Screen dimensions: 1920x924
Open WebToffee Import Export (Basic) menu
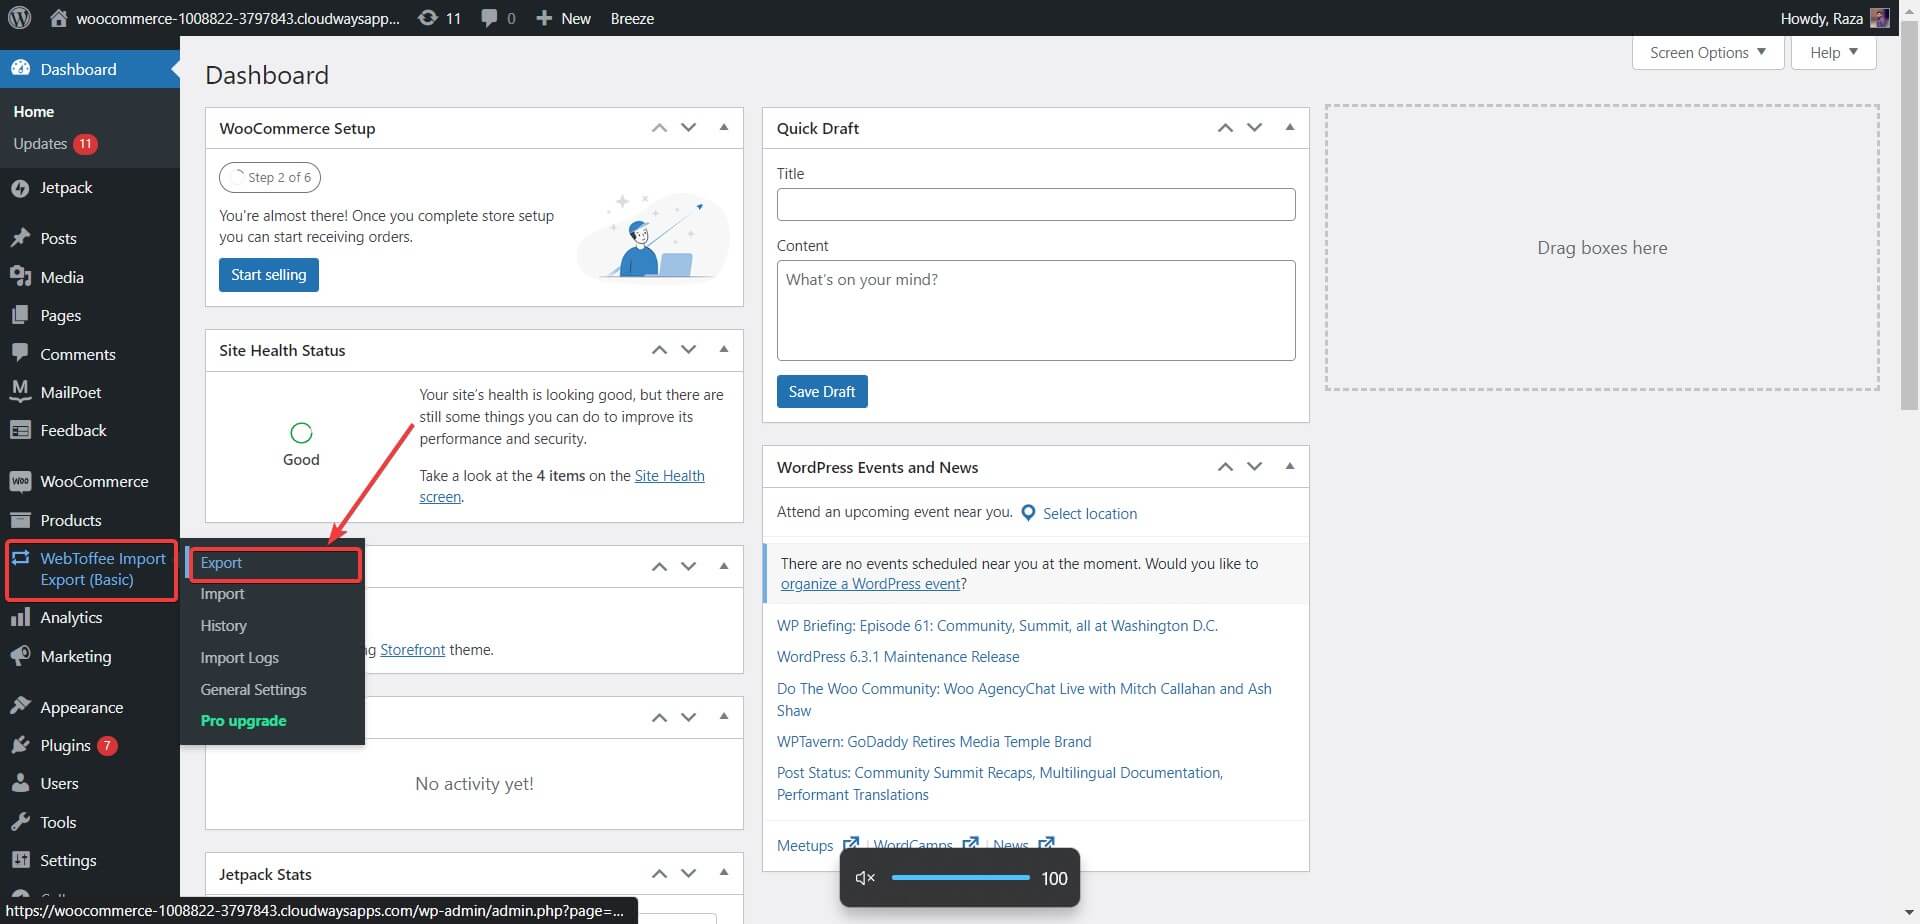point(91,569)
